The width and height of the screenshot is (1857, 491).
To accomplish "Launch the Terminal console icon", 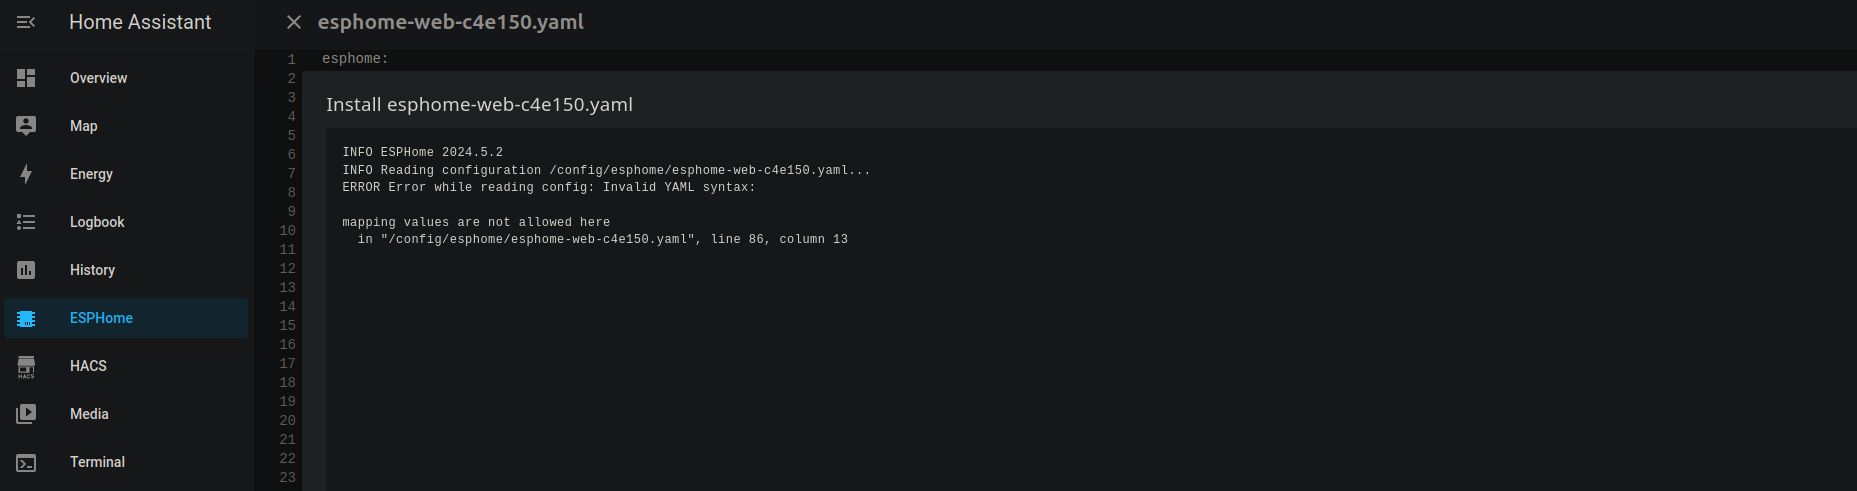I will pos(26,462).
